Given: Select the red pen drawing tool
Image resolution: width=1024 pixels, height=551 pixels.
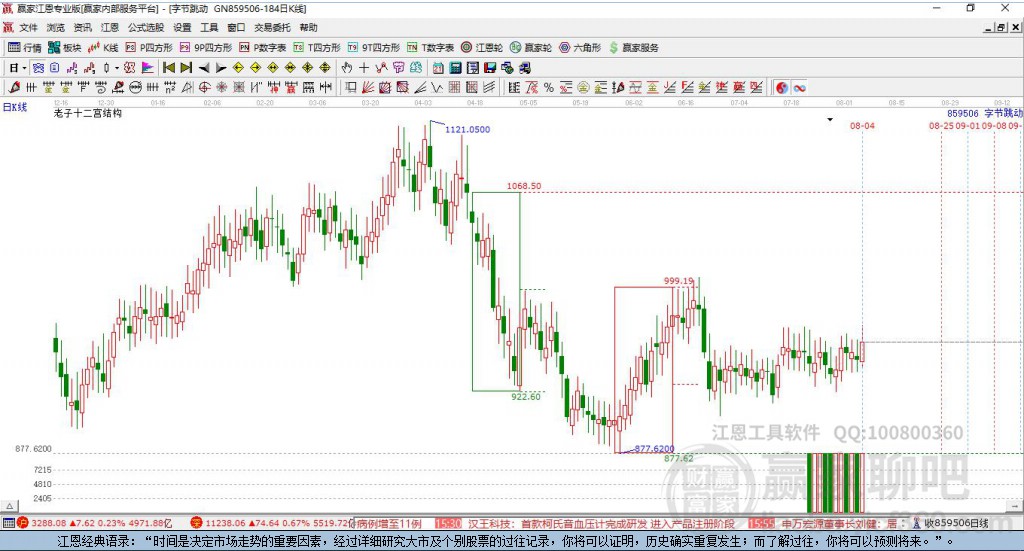Looking at the screenshot, I should tap(14, 87).
